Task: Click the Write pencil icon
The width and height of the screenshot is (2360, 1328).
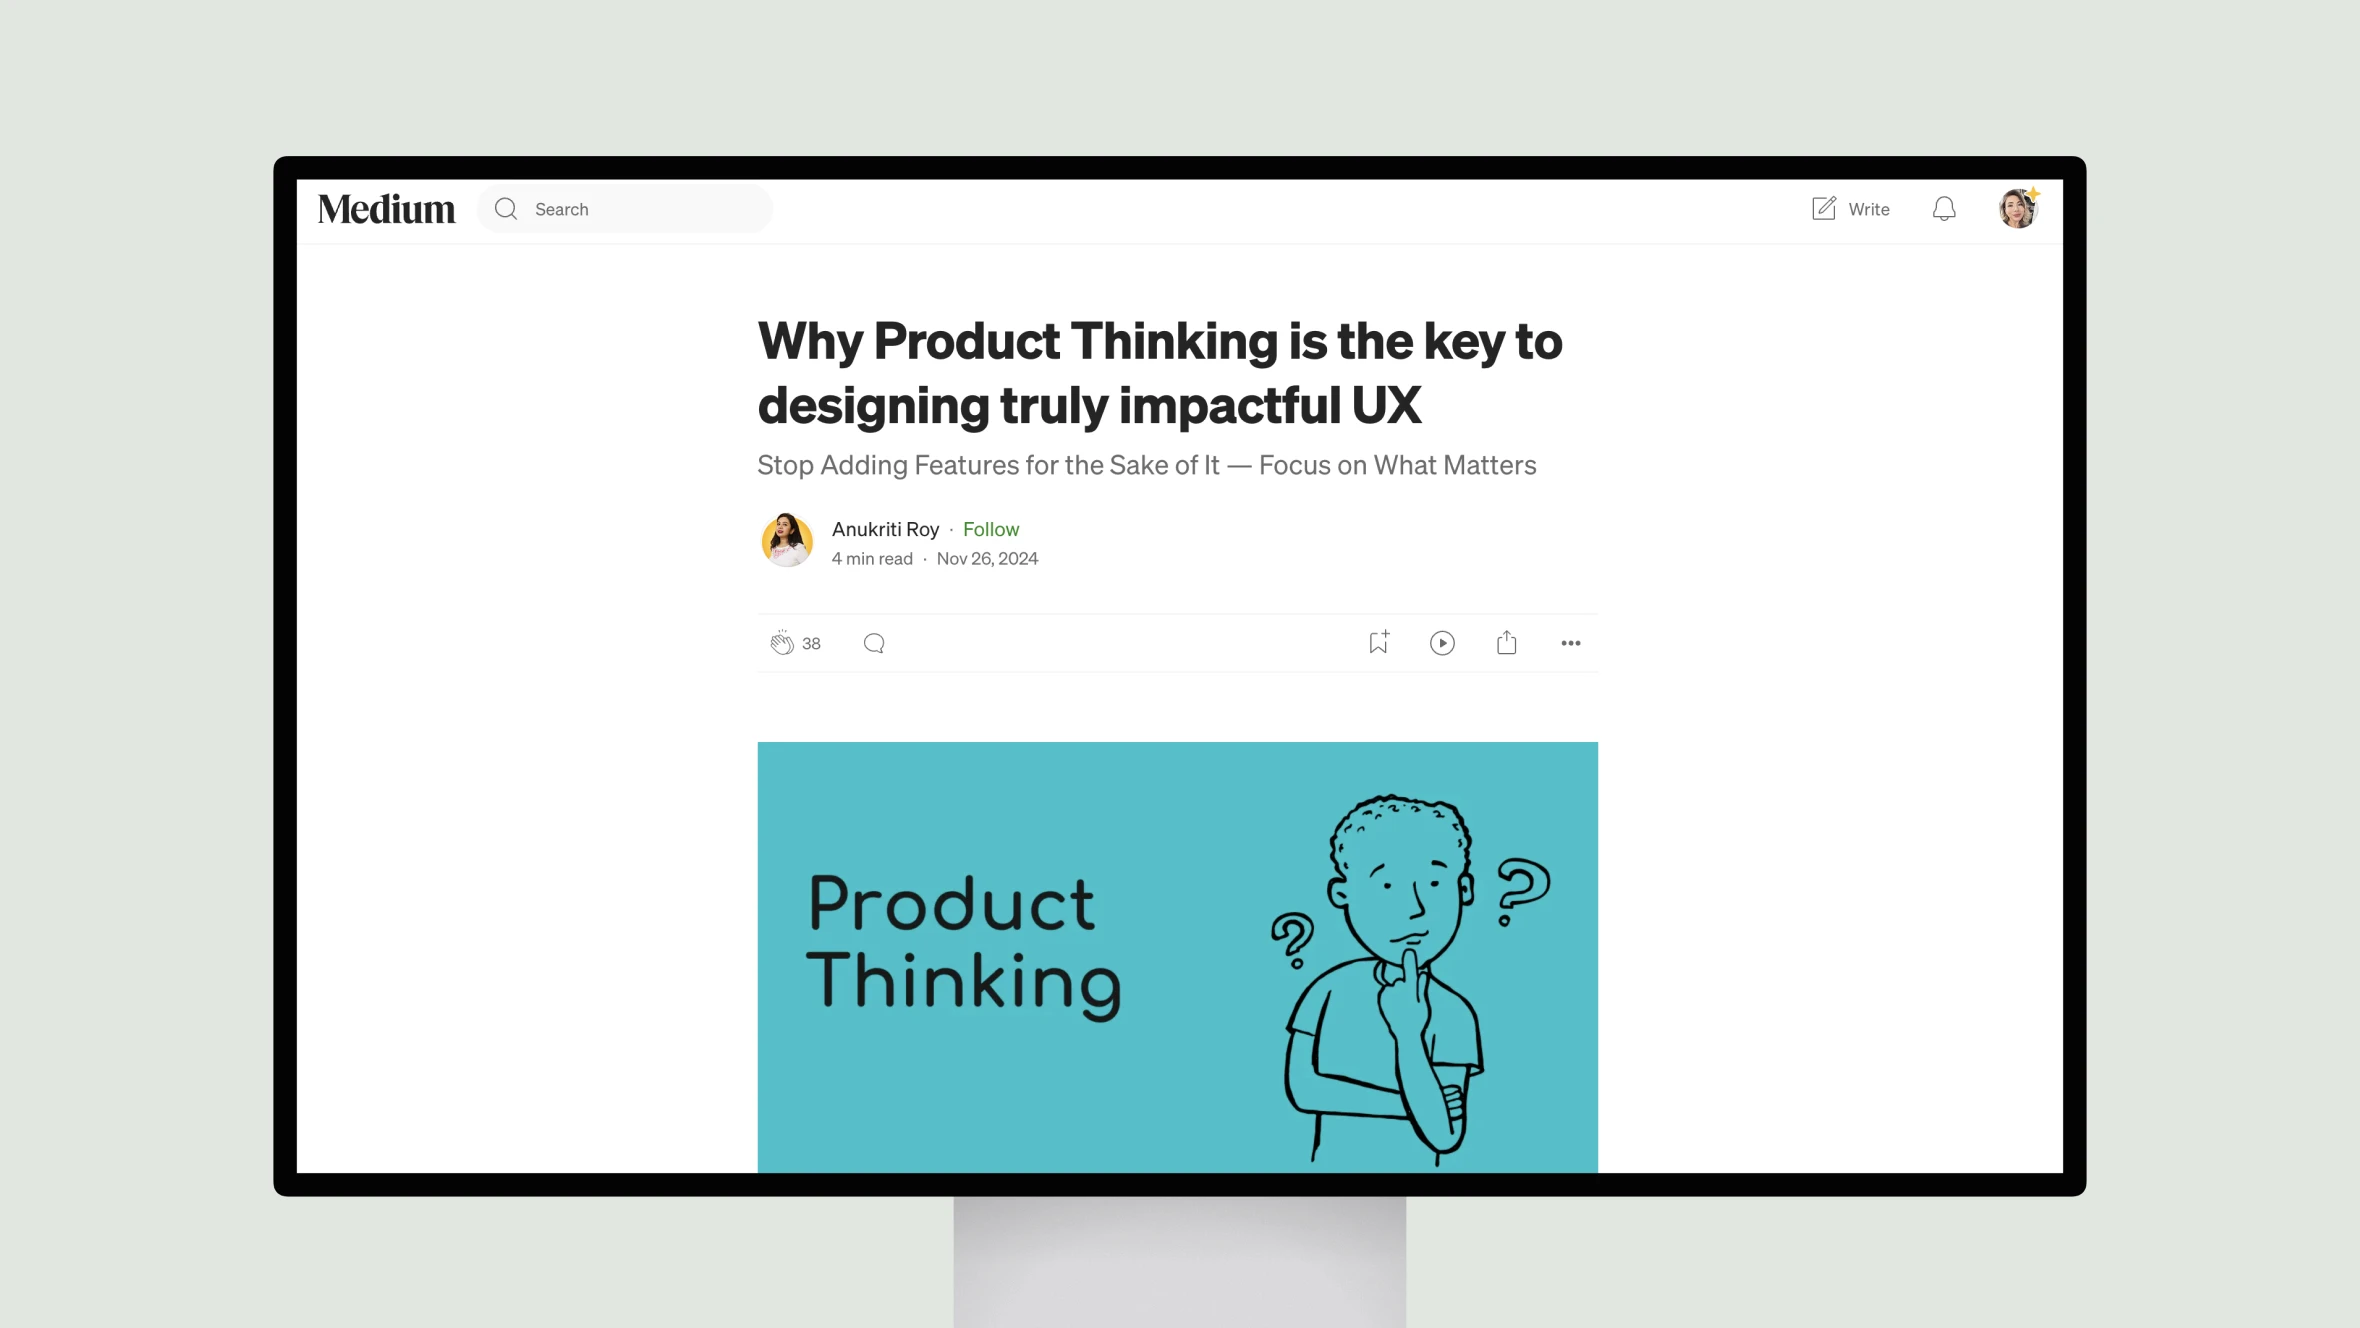Action: 1823,208
